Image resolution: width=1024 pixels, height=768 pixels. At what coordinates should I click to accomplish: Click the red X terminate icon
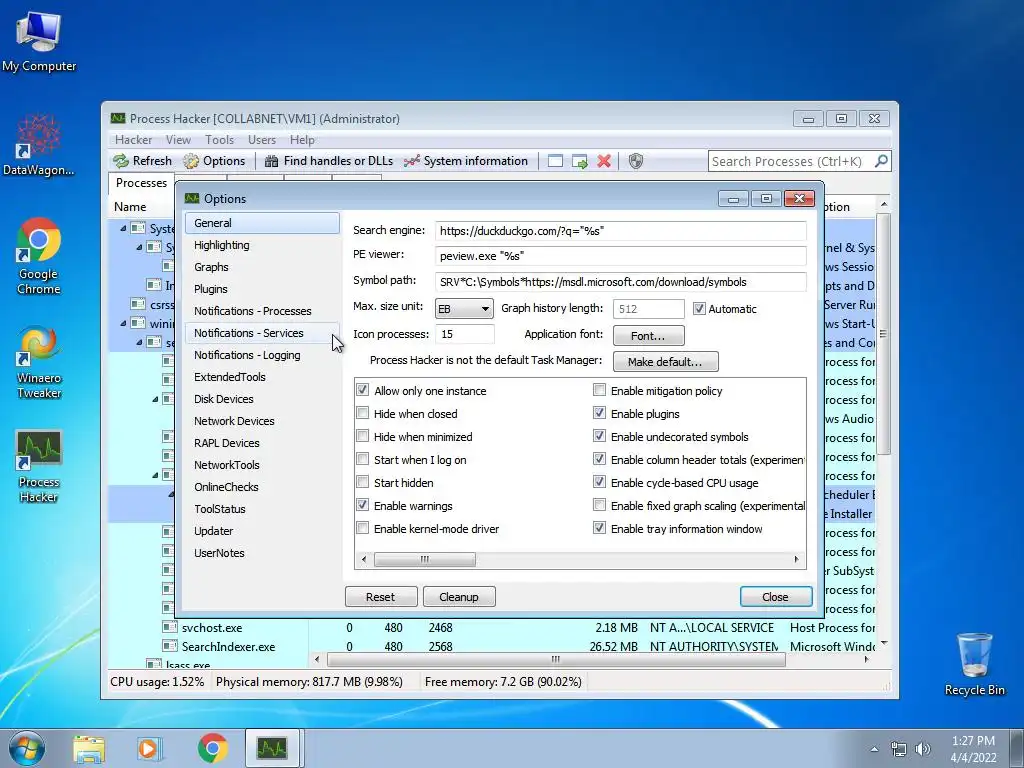click(x=604, y=161)
